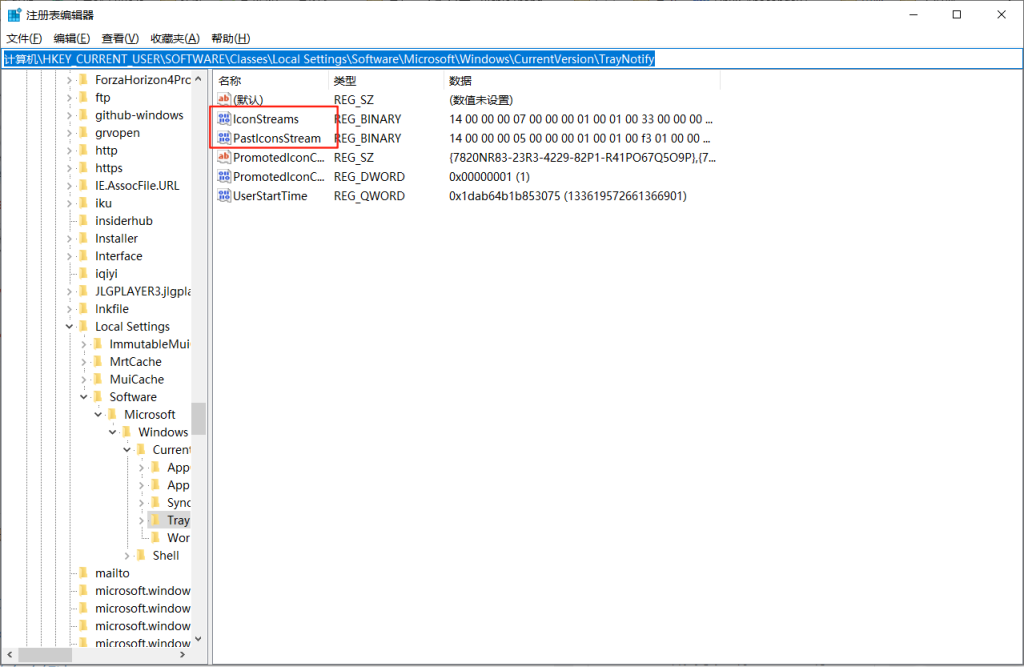The height and width of the screenshot is (667, 1024).
Task: Click the tree pane vertical scrollbar down arrow
Action: point(198,639)
